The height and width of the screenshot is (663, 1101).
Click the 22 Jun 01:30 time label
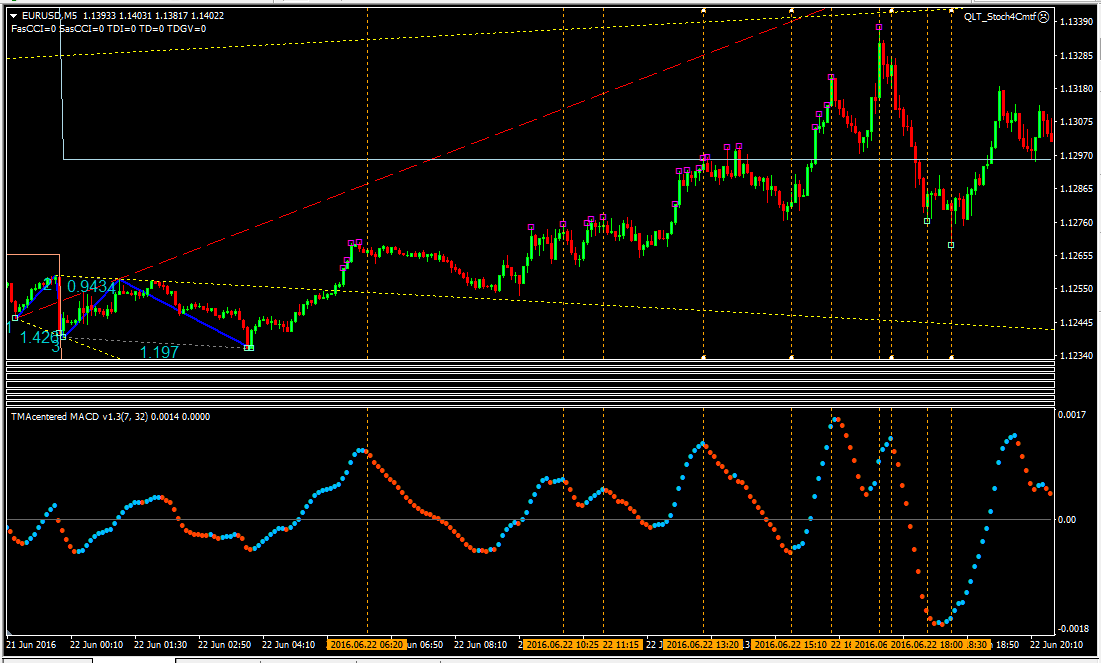[160, 644]
